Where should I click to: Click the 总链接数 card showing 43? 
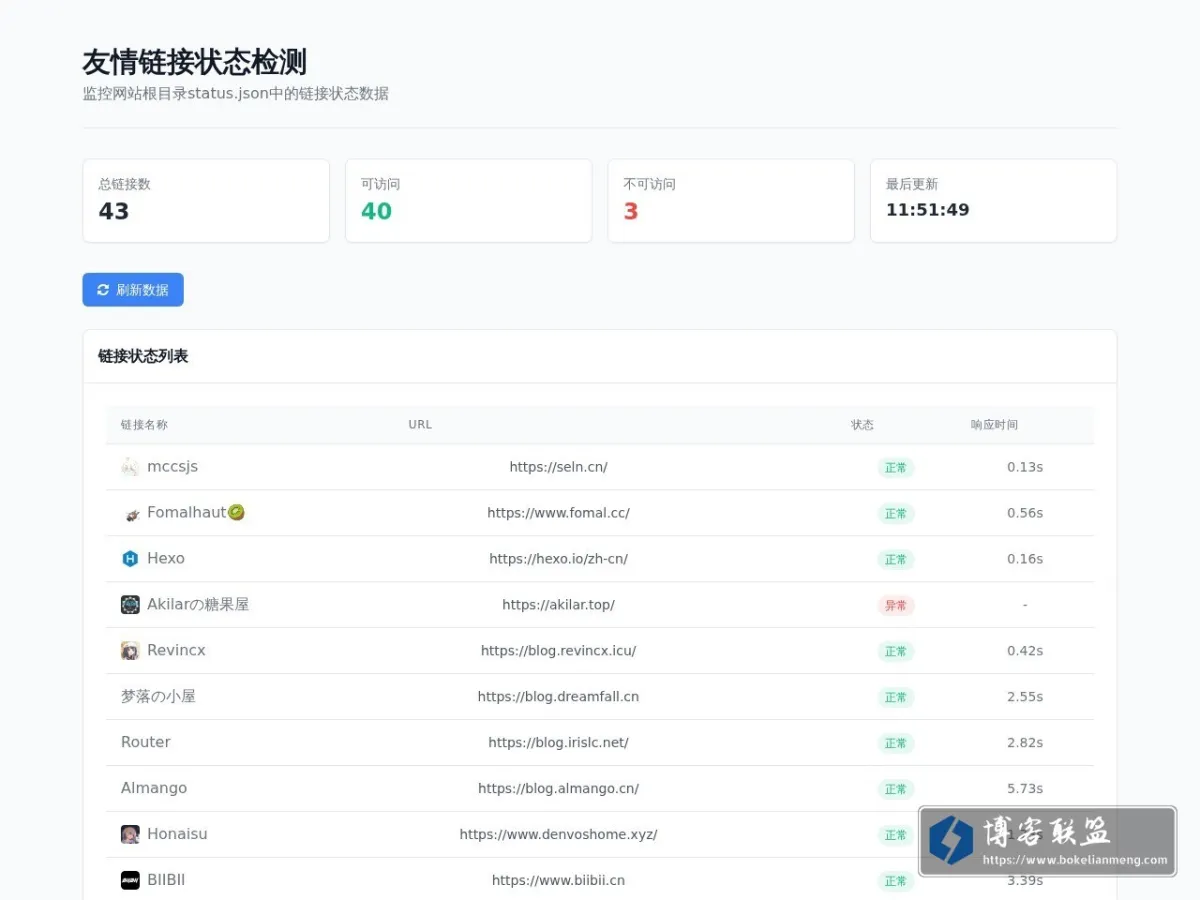tap(206, 201)
